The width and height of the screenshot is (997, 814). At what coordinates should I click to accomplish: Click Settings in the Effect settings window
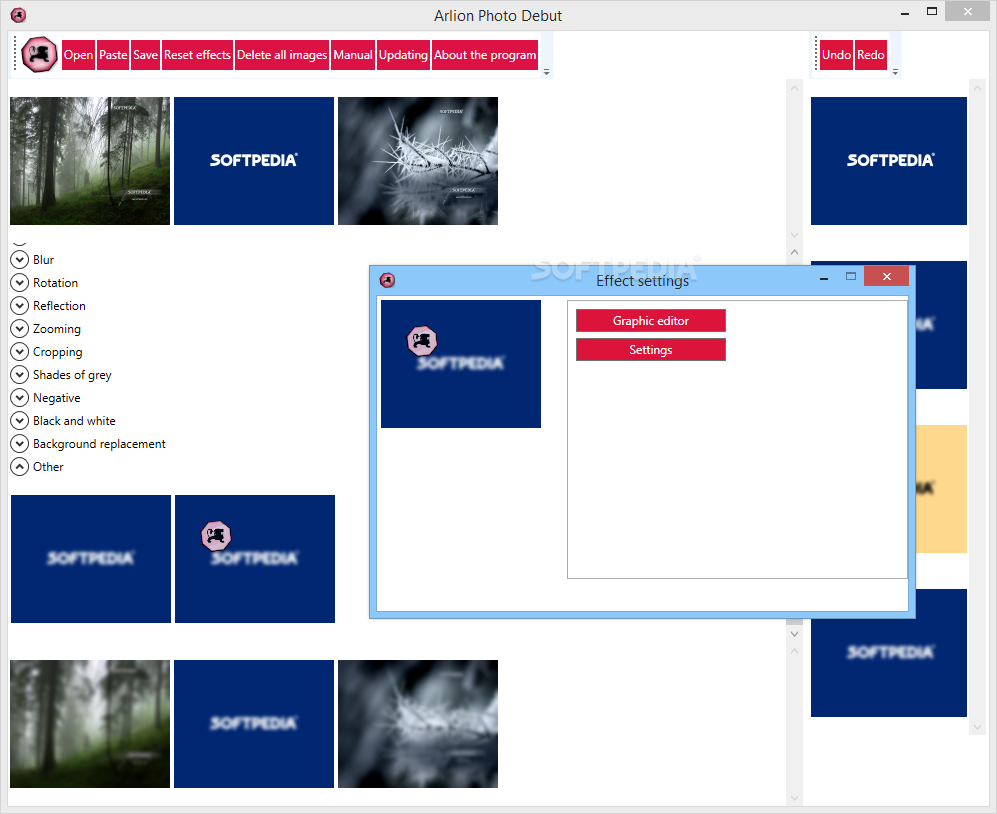pos(650,350)
